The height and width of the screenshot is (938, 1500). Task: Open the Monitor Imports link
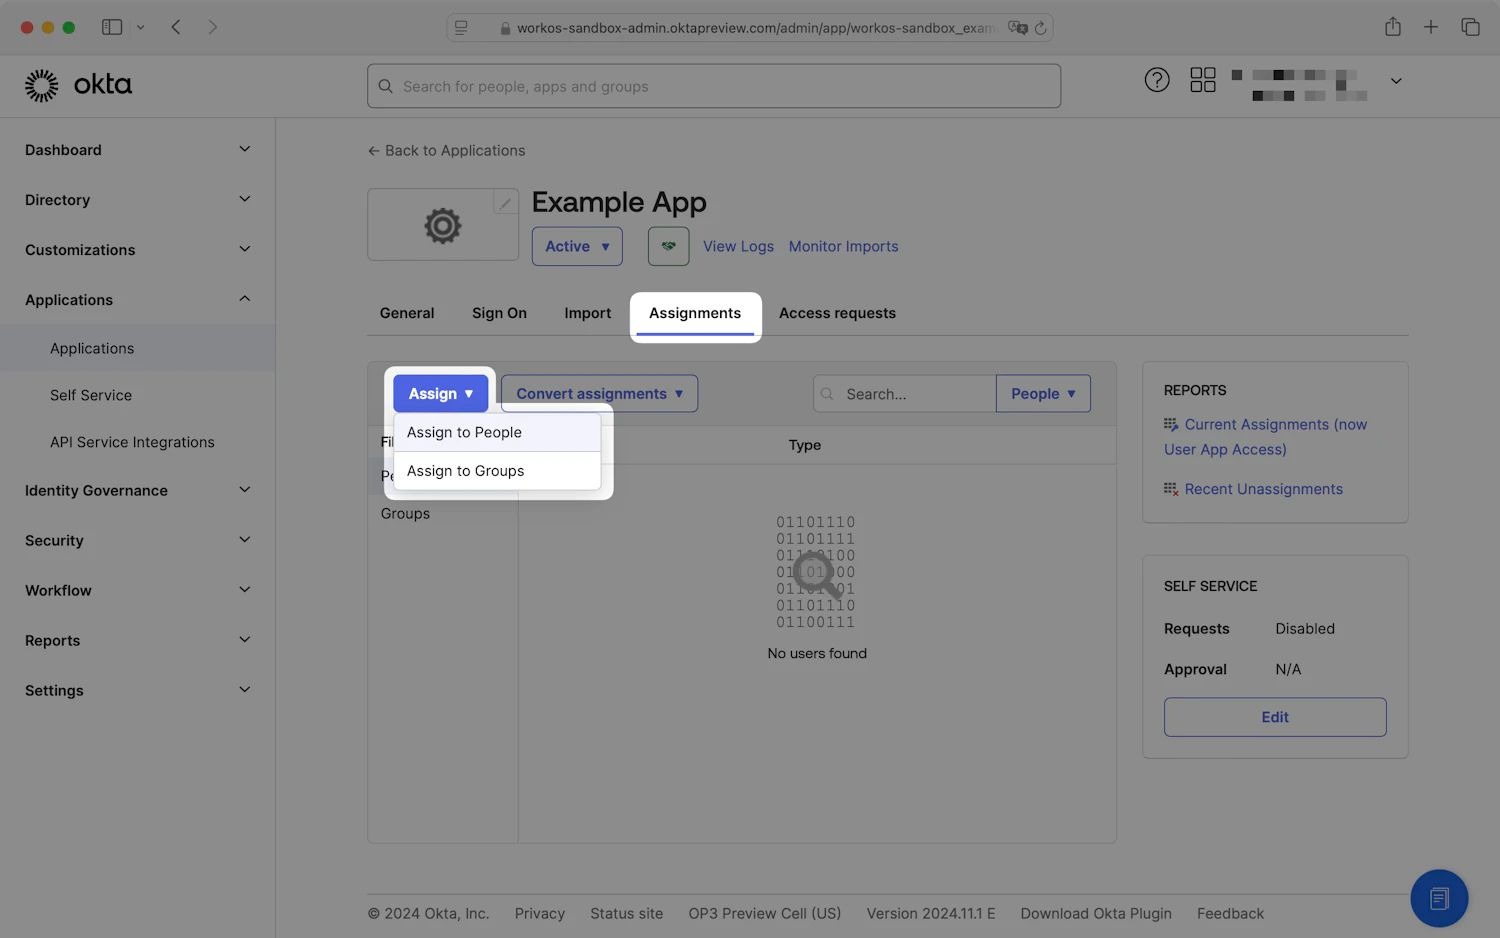coord(843,246)
